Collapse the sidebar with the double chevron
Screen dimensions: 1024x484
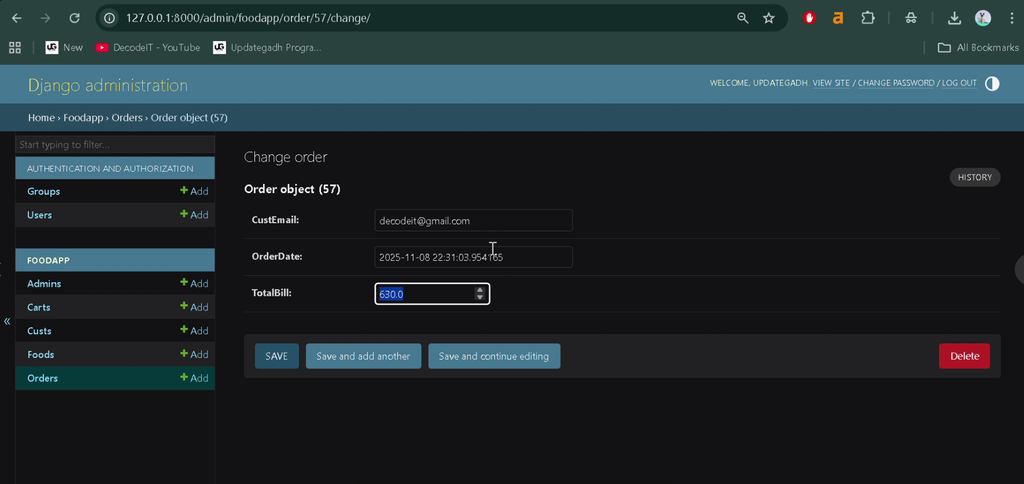point(7,321)
